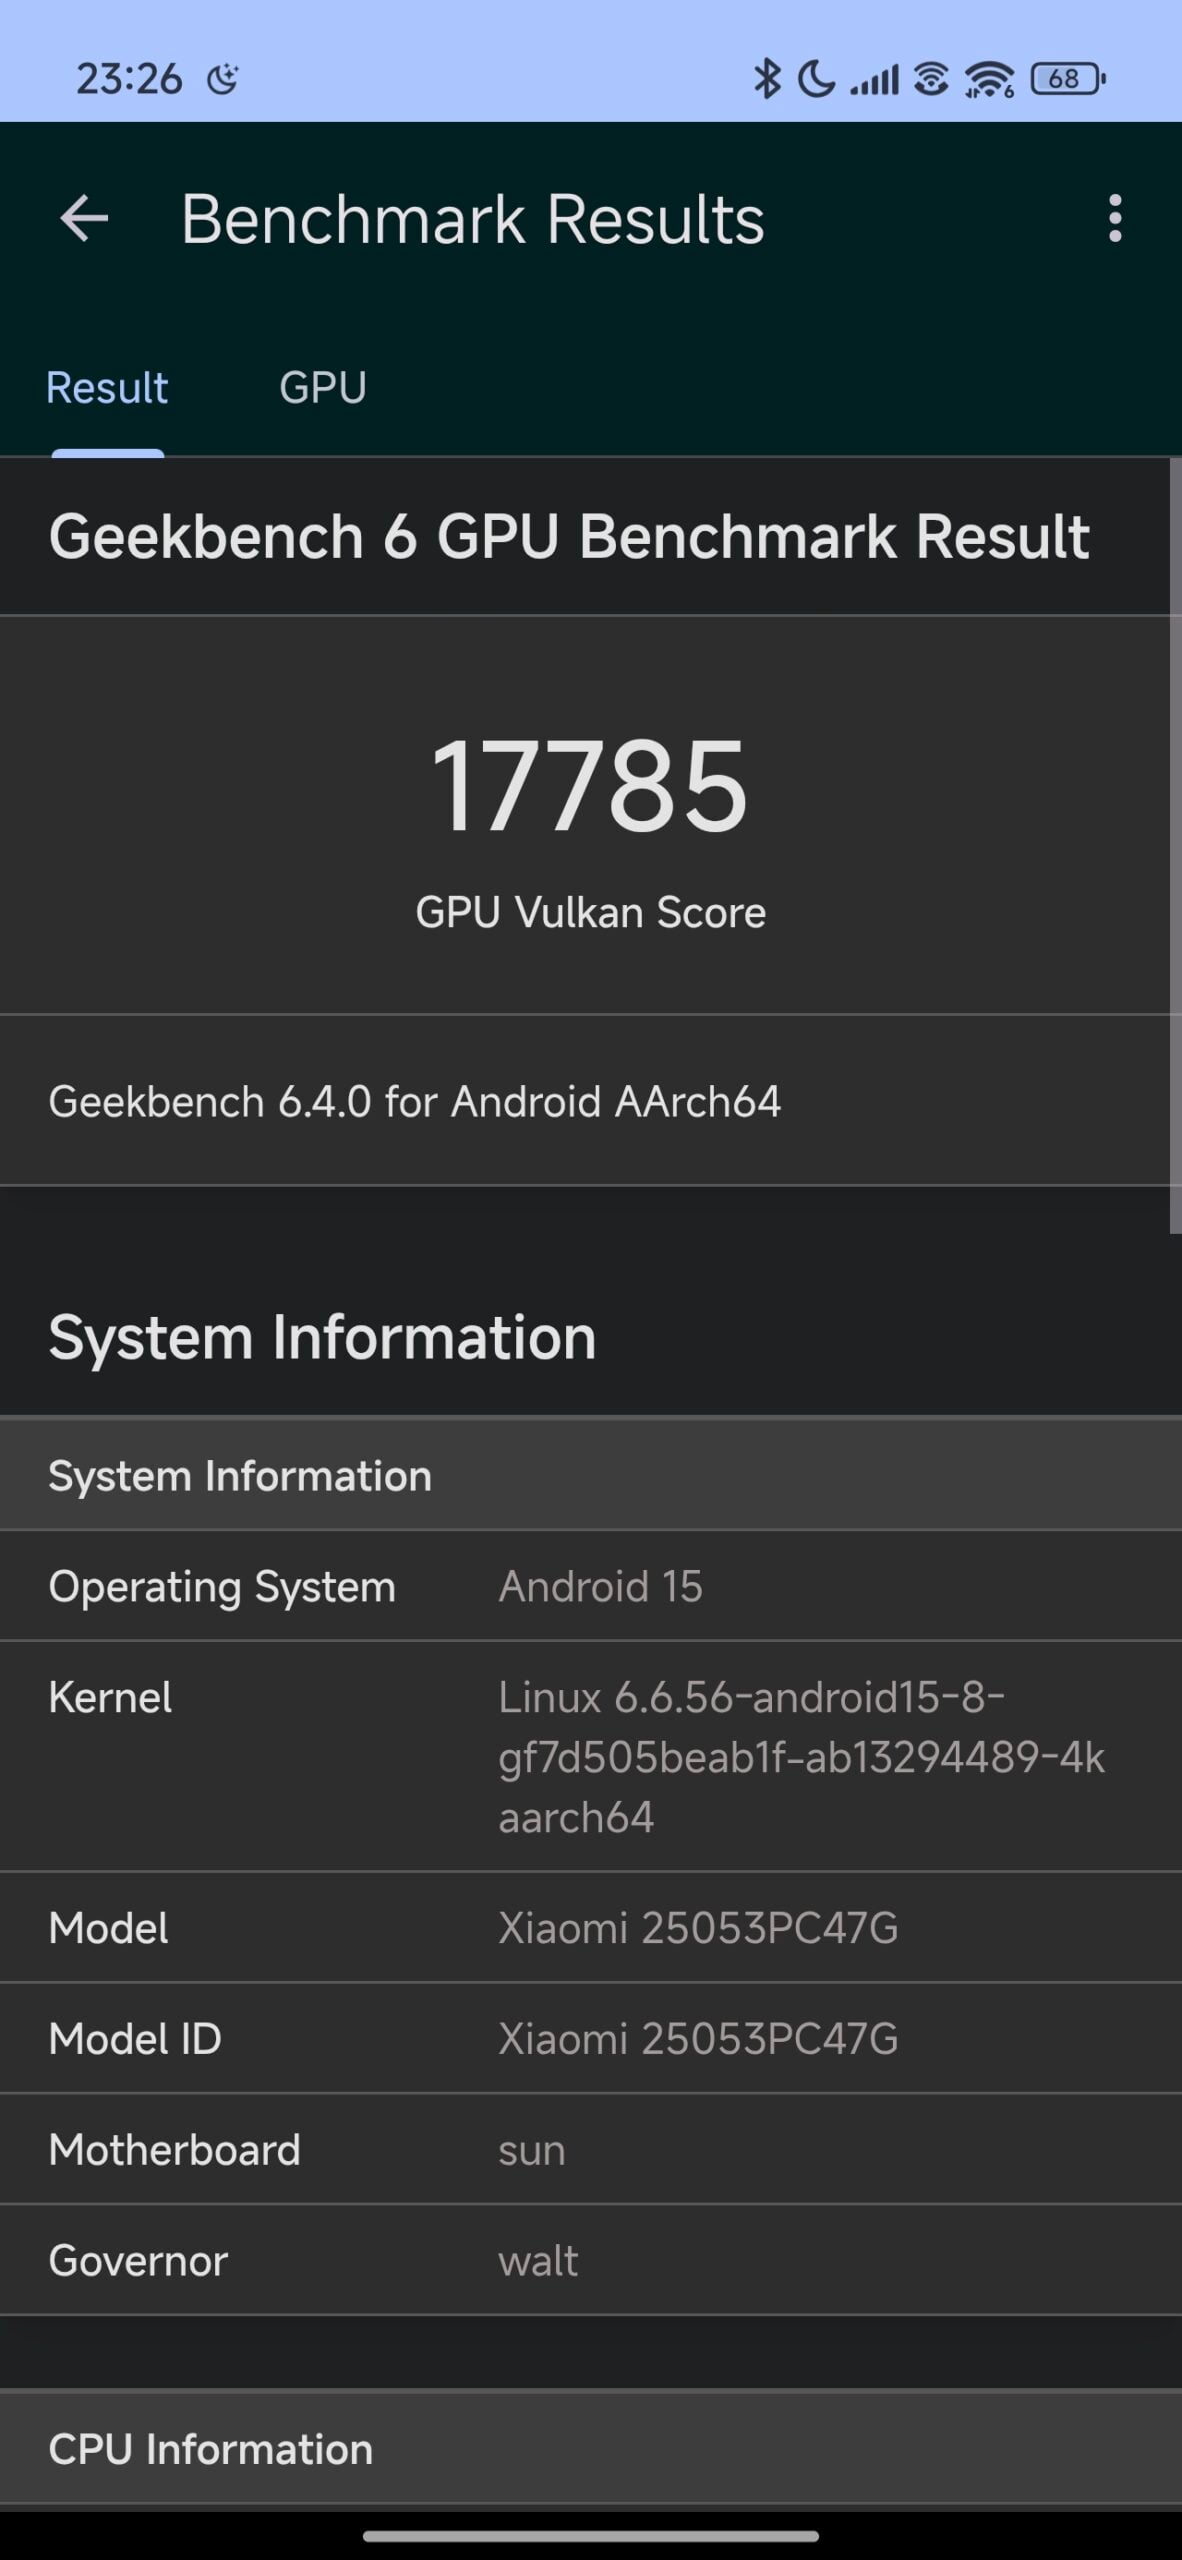
Task: Tap the Governor walt row
Action: click(x=591, y=2260)
